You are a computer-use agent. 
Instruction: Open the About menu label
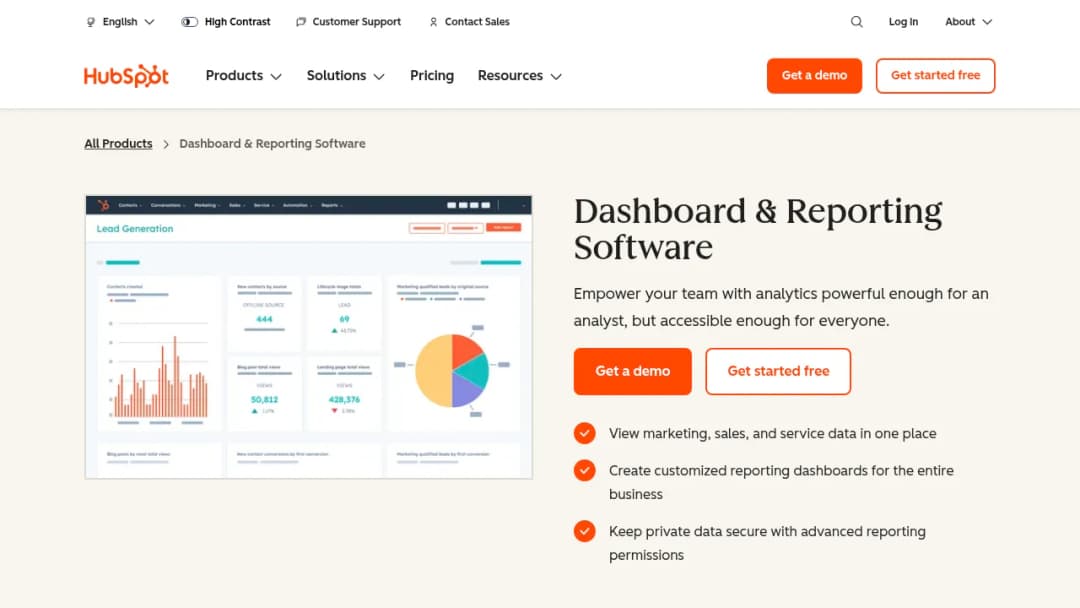coord(959,22)
